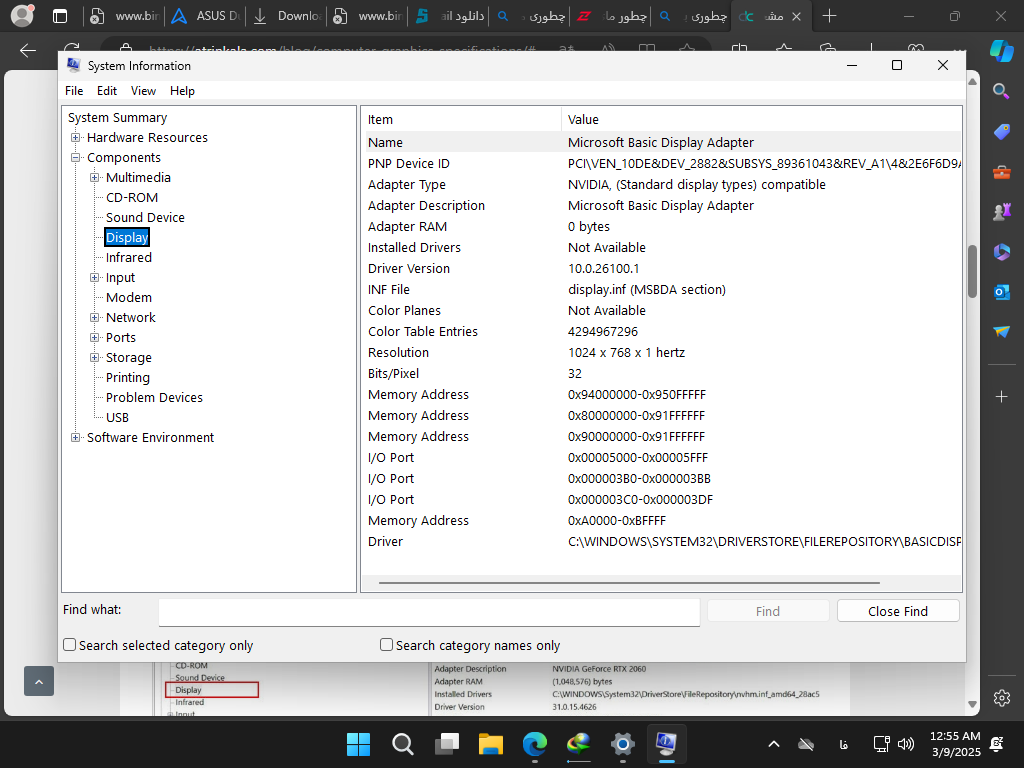The image size is (1024, 768).
Task: Open Edge sidebar paper plane icon
Action: click(1001, 332)
